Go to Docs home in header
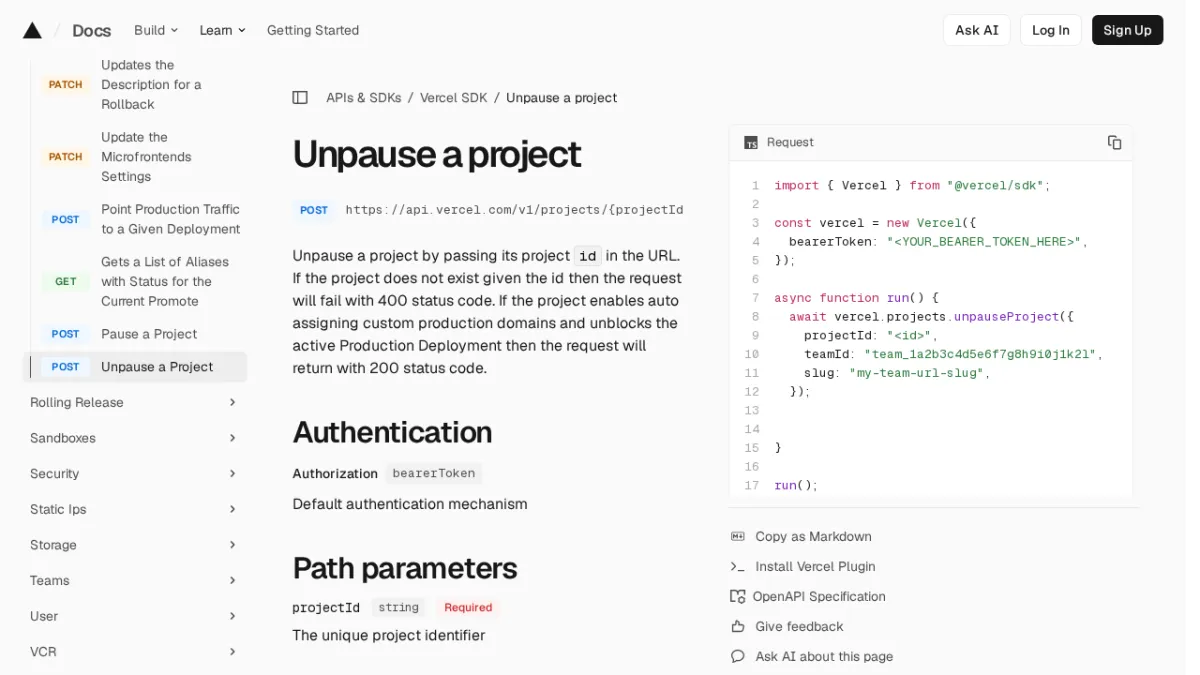The image size is (1200, 675). 92,30
